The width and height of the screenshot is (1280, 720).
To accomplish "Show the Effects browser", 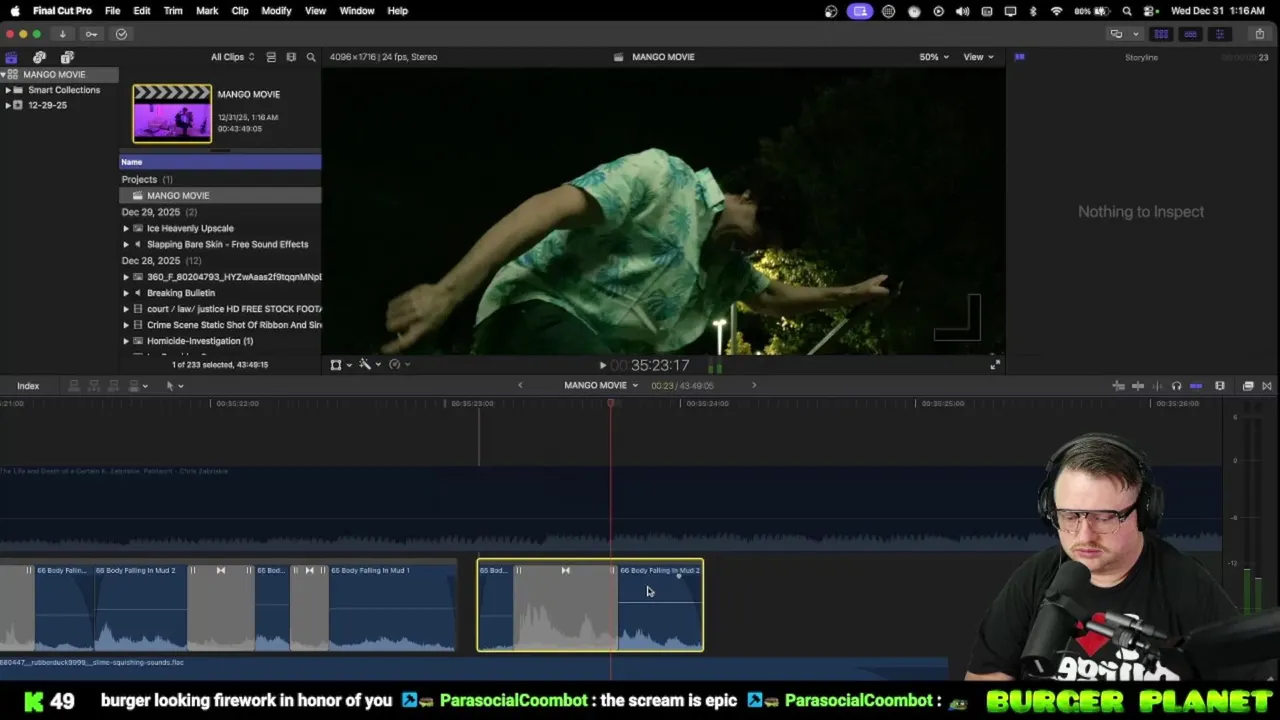I will [1248, 386].
